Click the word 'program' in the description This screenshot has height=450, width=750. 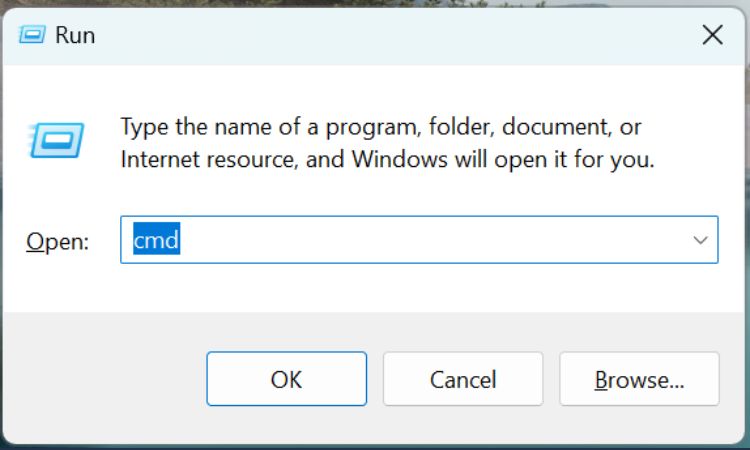[x=374, y=128]
